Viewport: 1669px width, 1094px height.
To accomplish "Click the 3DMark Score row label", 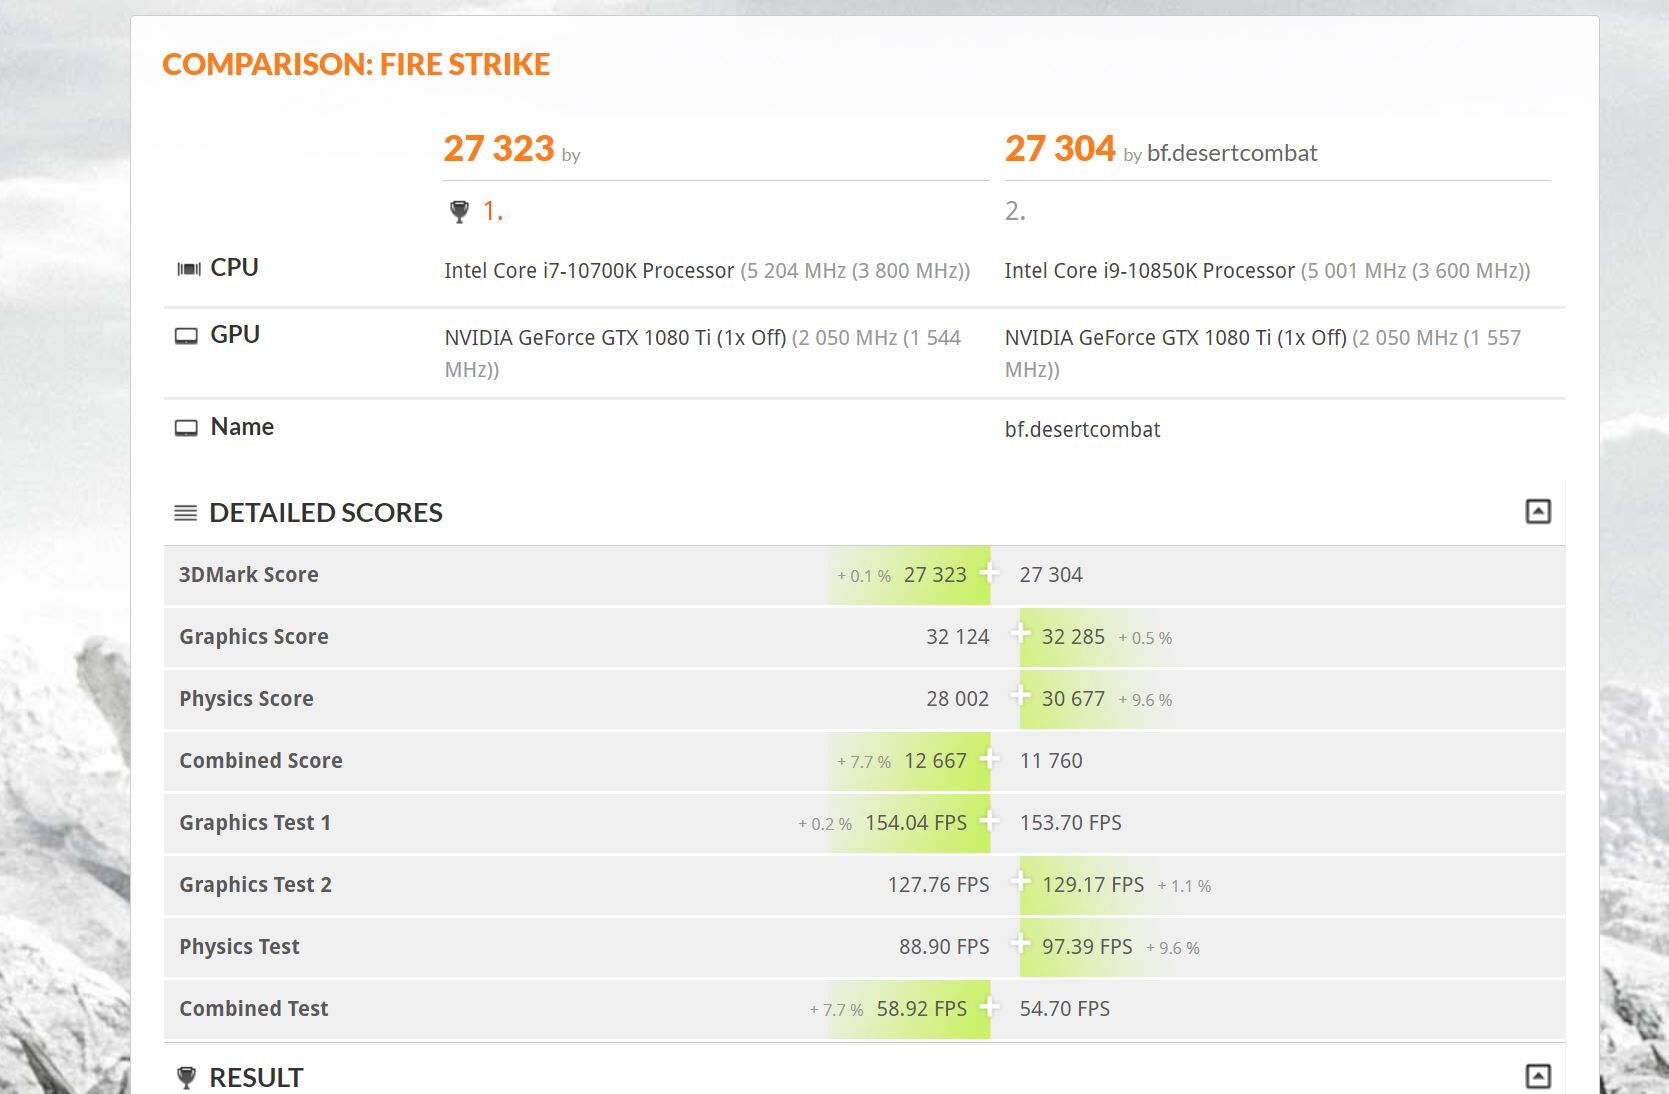I will 249,575.
